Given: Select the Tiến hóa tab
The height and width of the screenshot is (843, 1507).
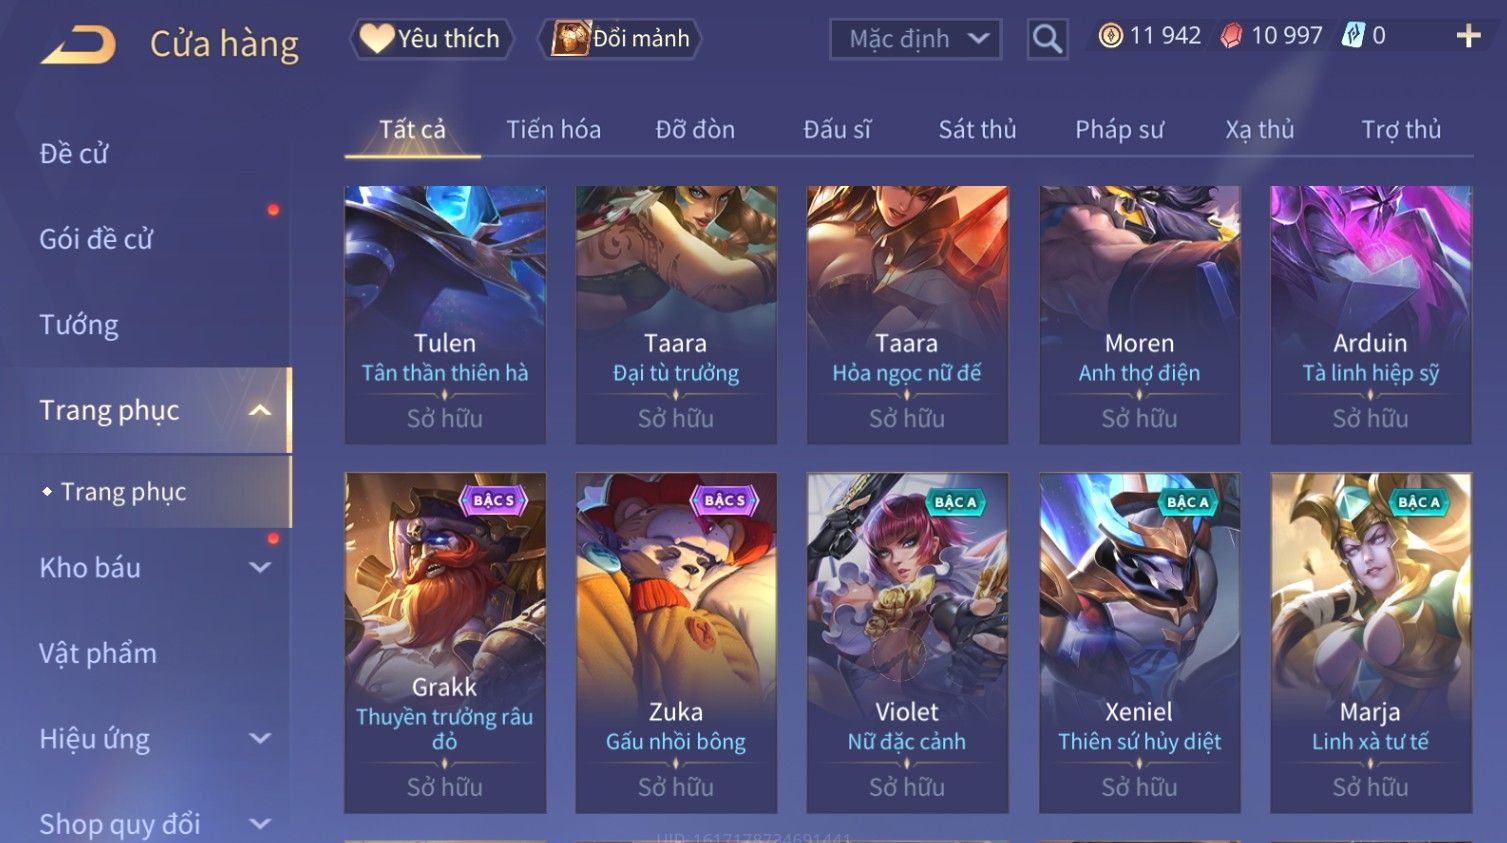Looking at the screenshot, I should coord(553,130).
